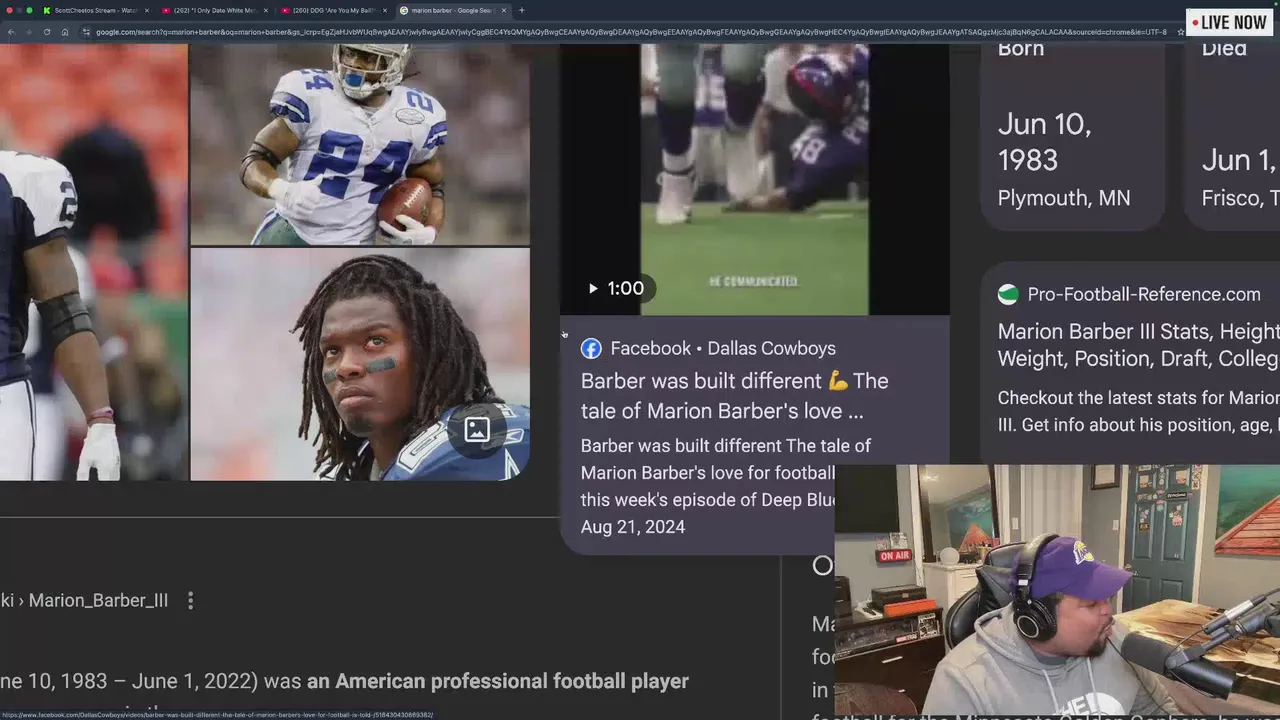The width and height of the screenshot is (1280, 720).
Task: Click the Pro-Football-Reference site icon
Action: pyautogui.click(x=1008, y=294)
